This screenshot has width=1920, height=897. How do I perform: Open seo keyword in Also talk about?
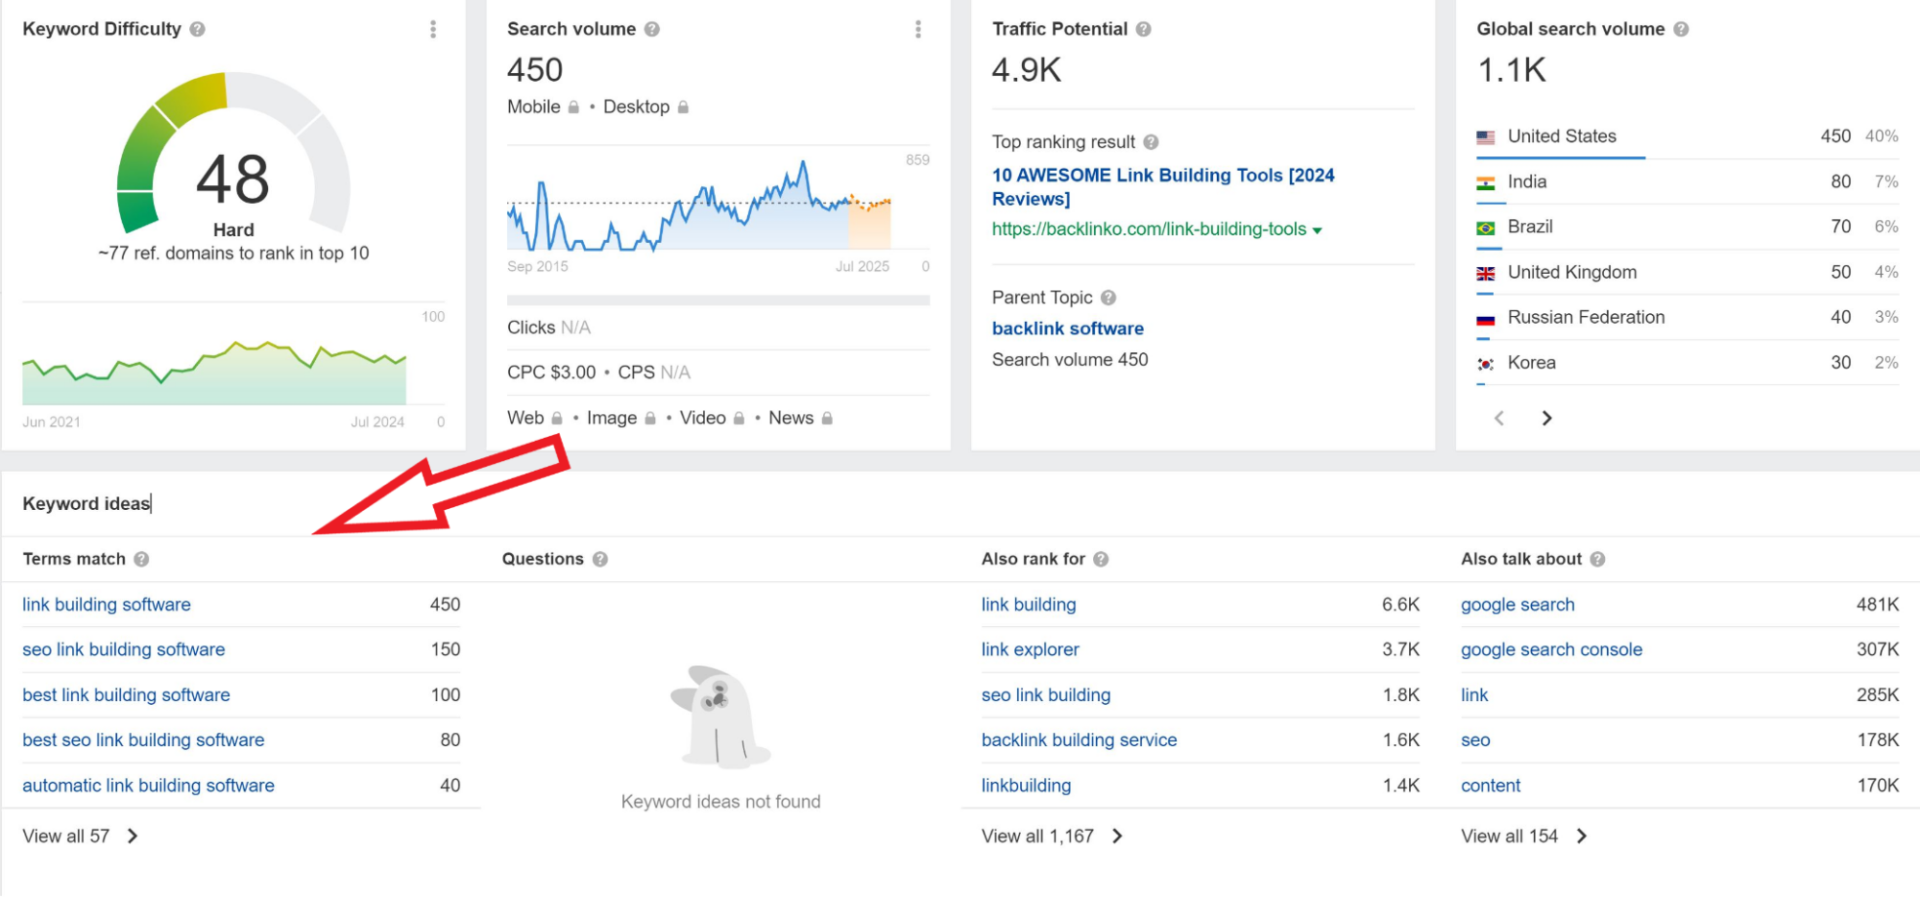point(1475,740)
